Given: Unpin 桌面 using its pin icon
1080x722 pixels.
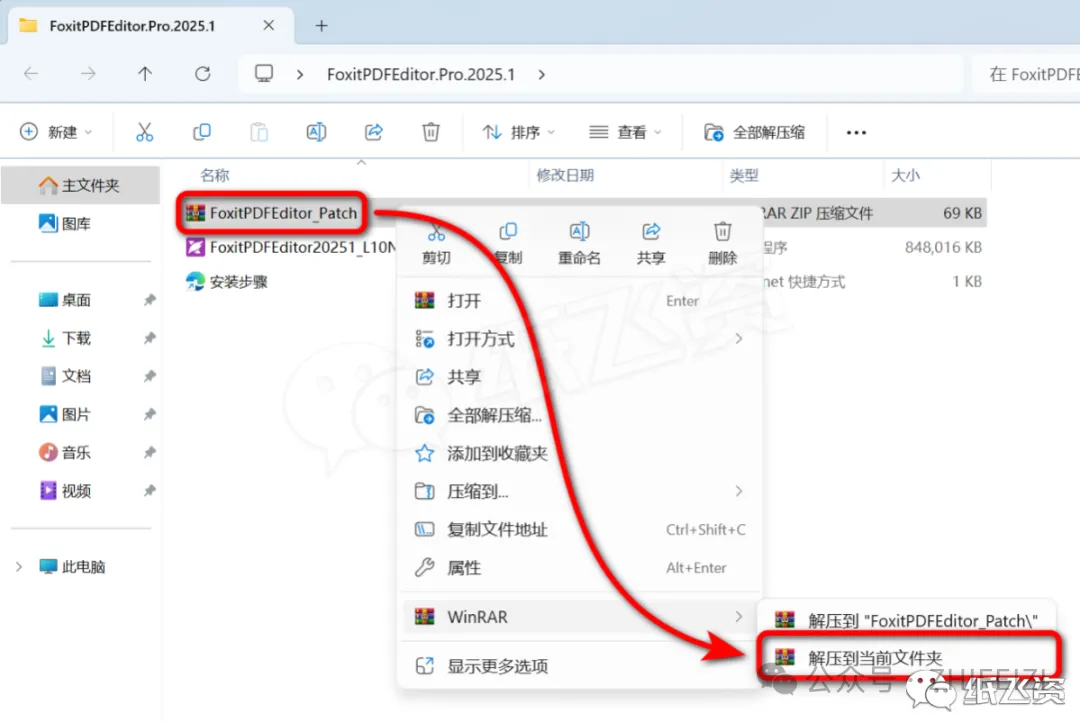Looking at the screenshot, I should [149, 300].
